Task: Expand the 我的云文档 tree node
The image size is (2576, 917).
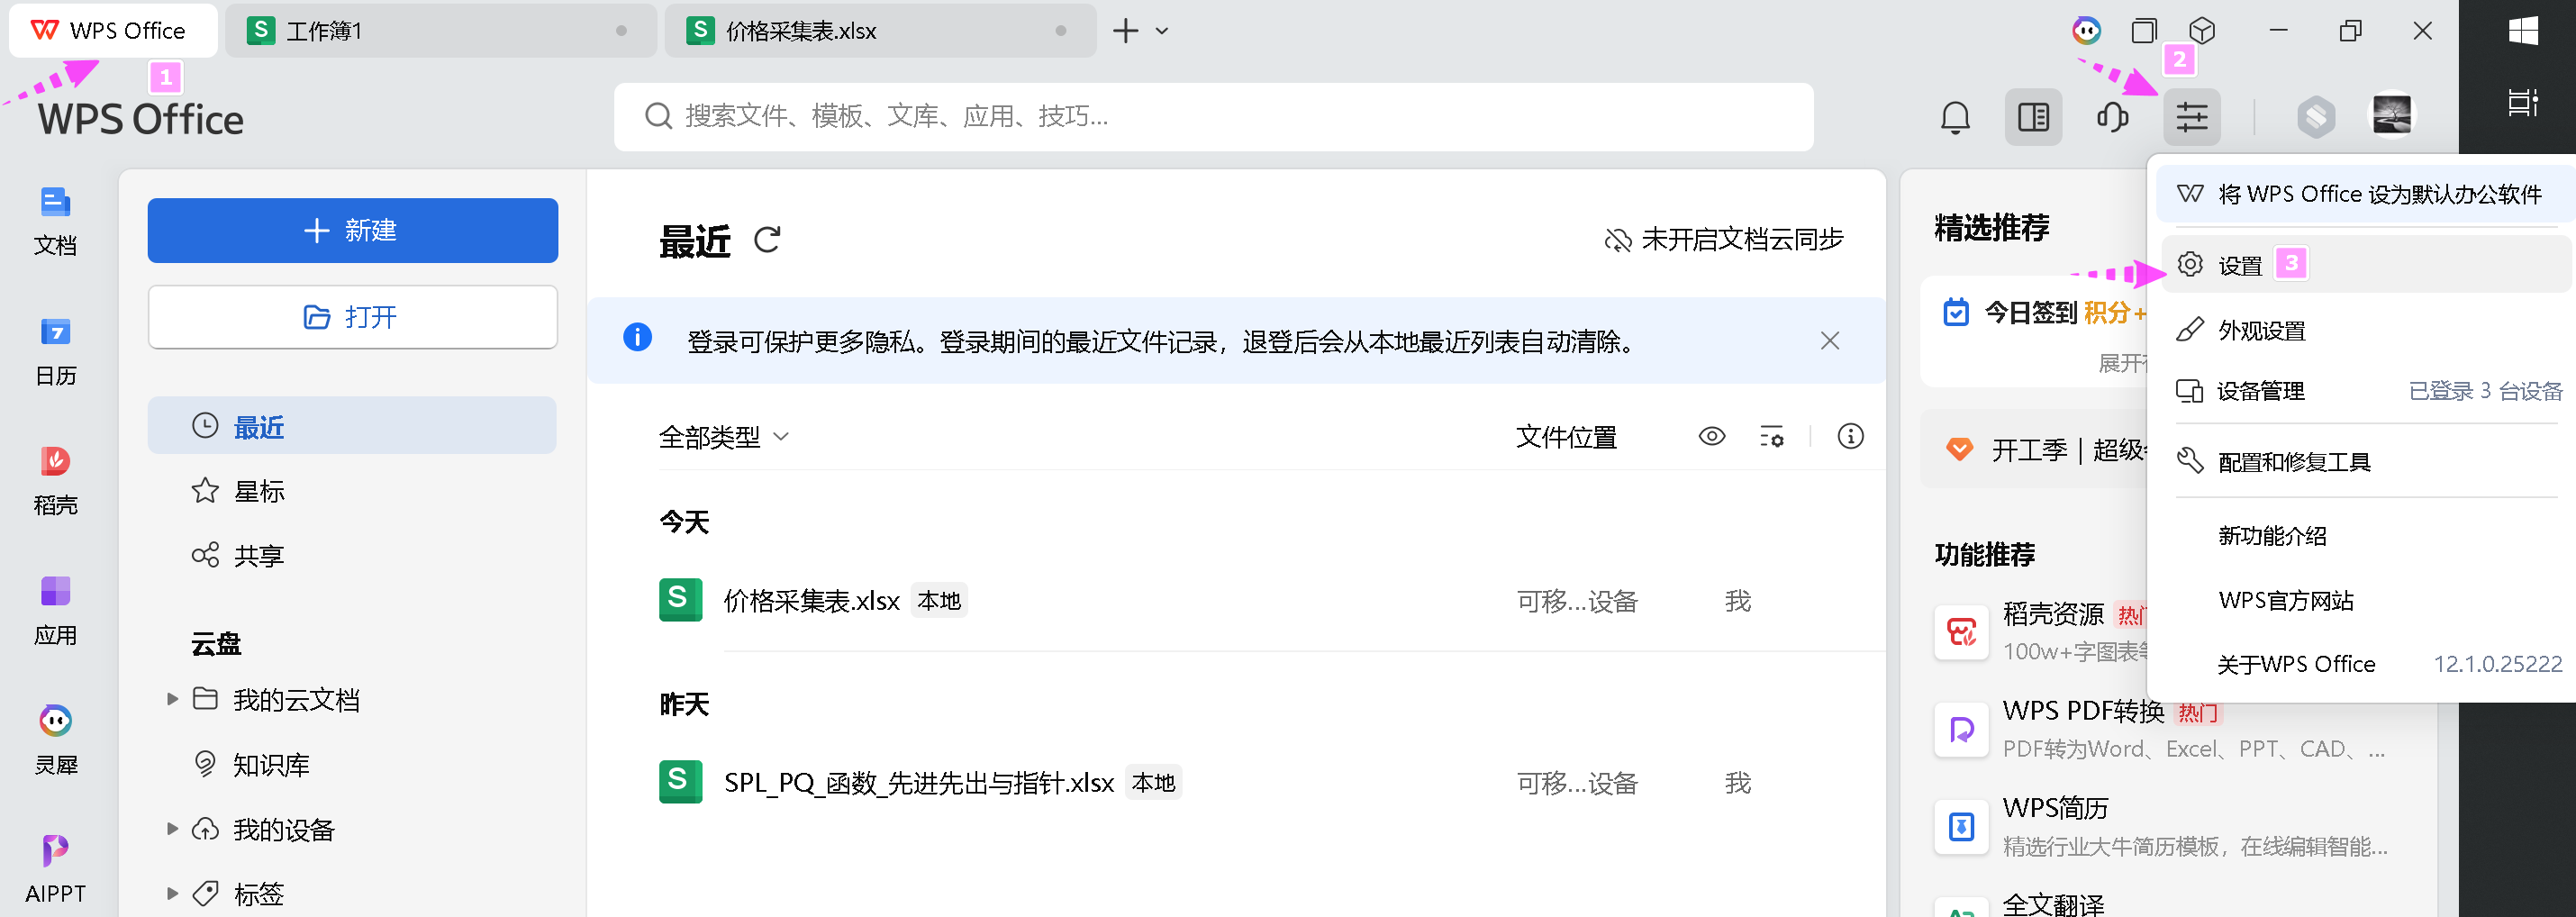Action: coord(172,699)
